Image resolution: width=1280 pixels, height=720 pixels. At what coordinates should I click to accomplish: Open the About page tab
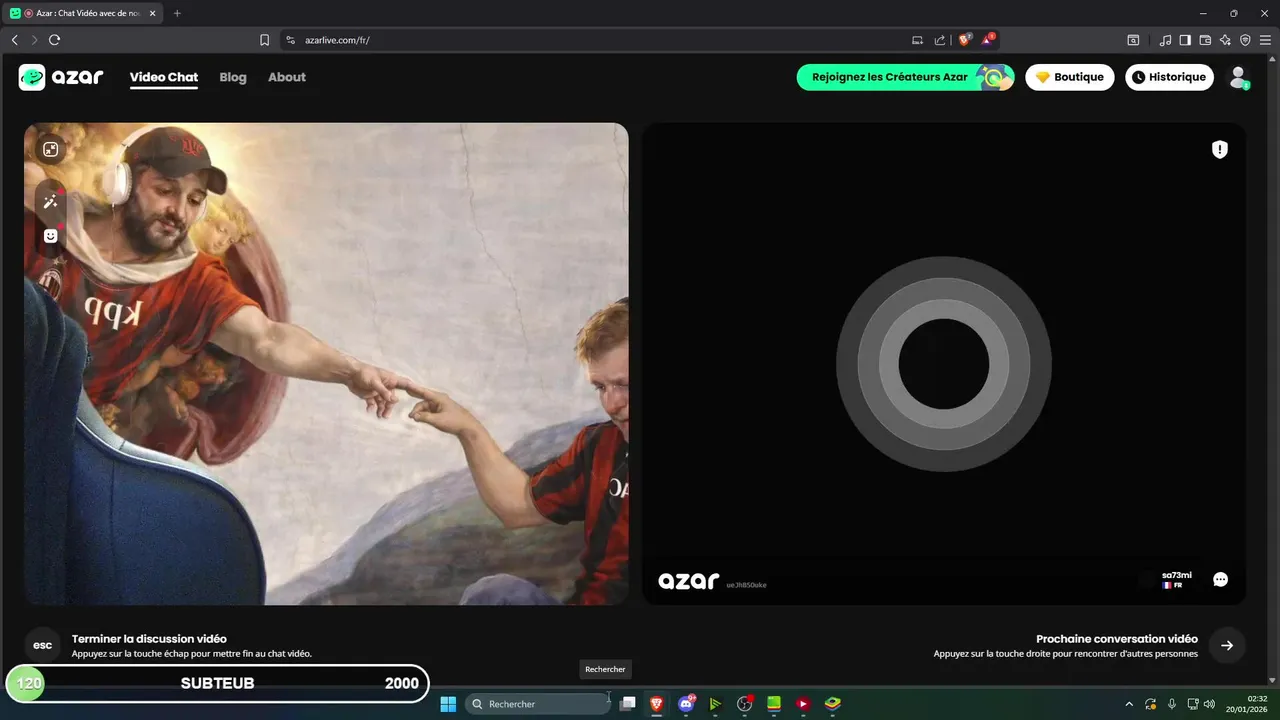[x=287, y=77]
